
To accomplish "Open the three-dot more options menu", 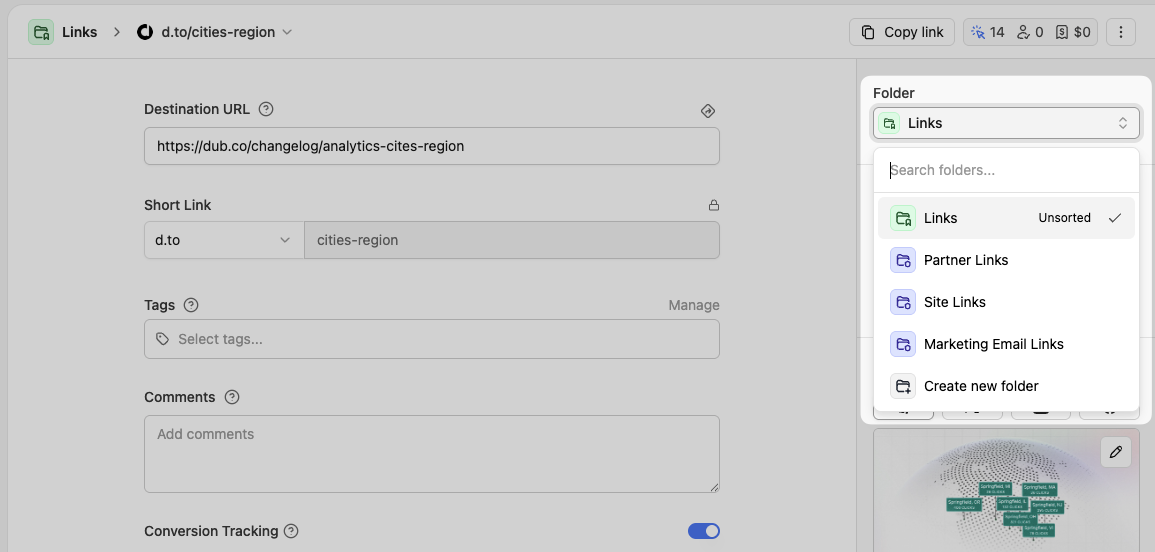I will point(1120,32).
